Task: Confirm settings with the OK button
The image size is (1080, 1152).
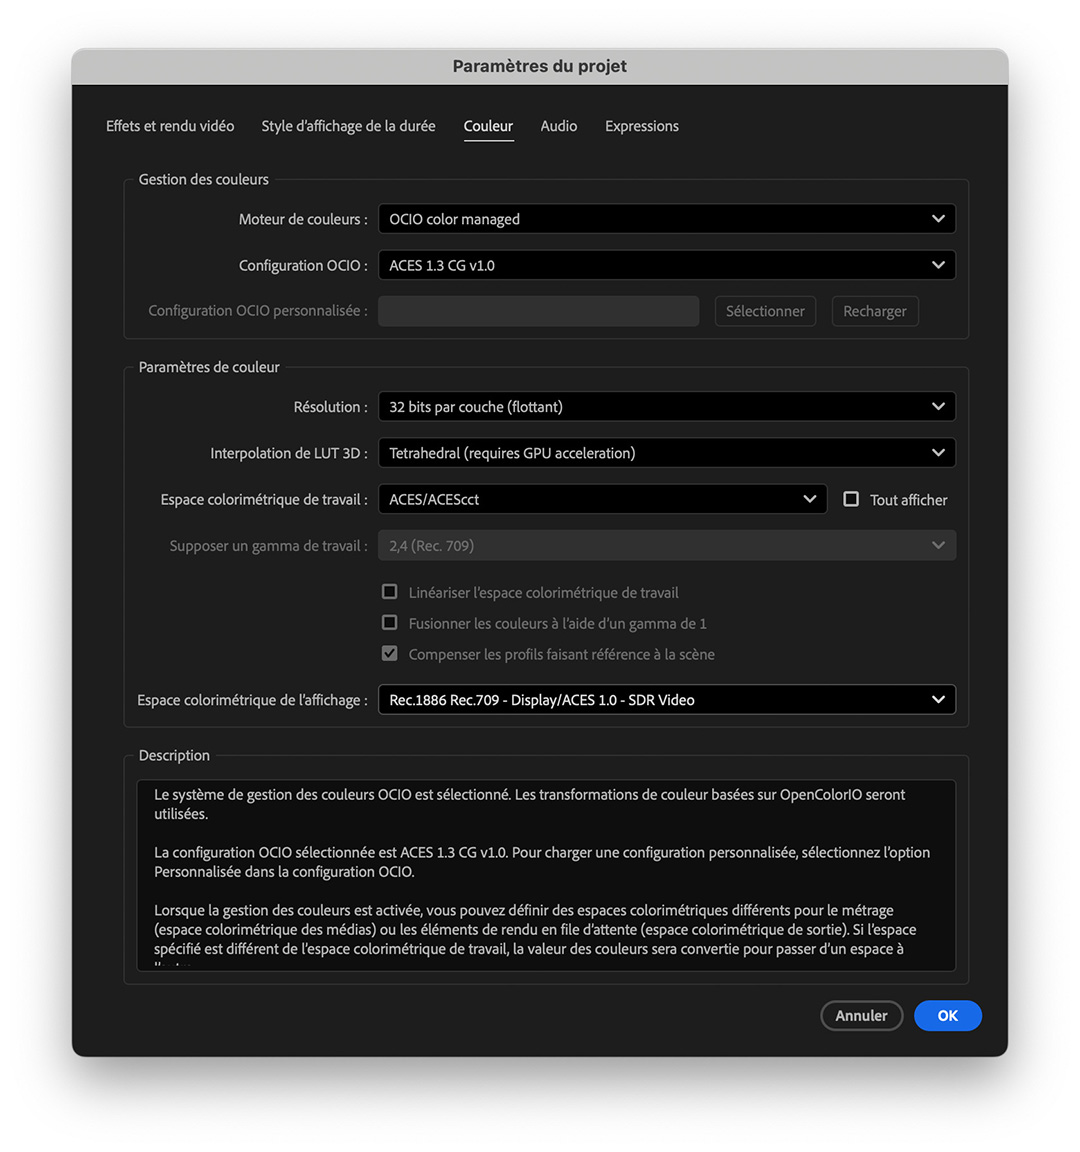Action: [947, 1015]
